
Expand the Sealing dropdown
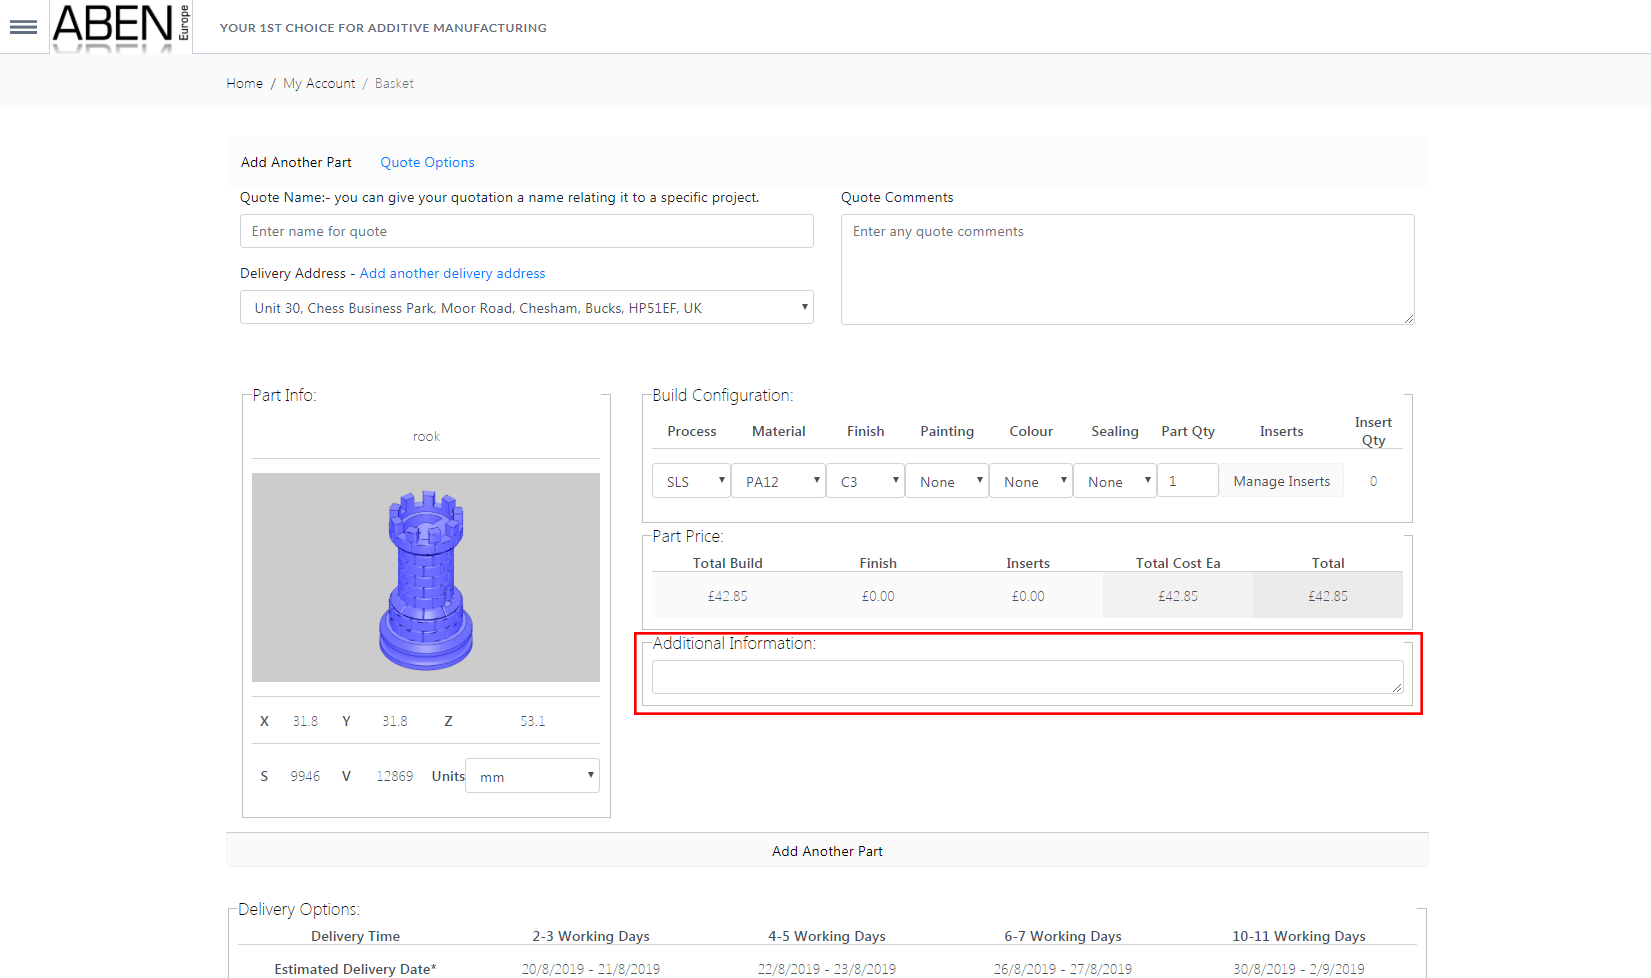(1115, 481)
